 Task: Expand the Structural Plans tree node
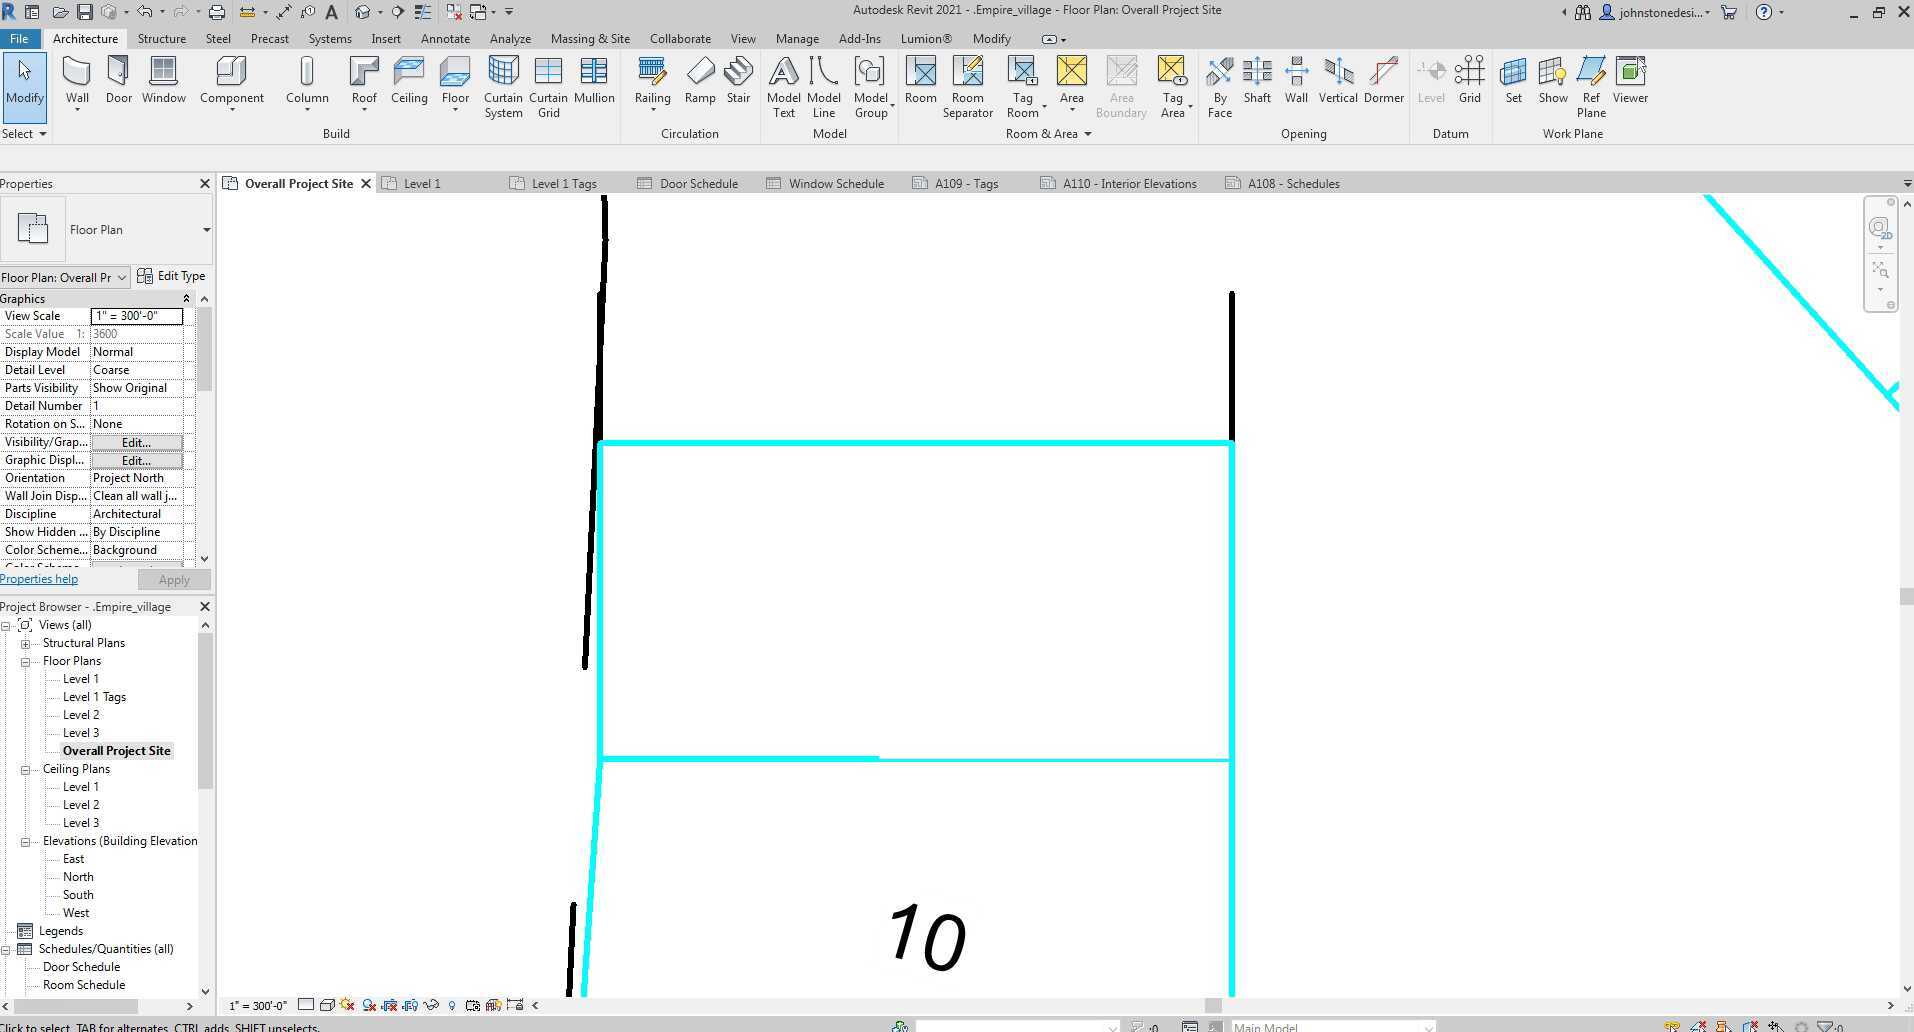pyautogui.click(x=25, y=643)
